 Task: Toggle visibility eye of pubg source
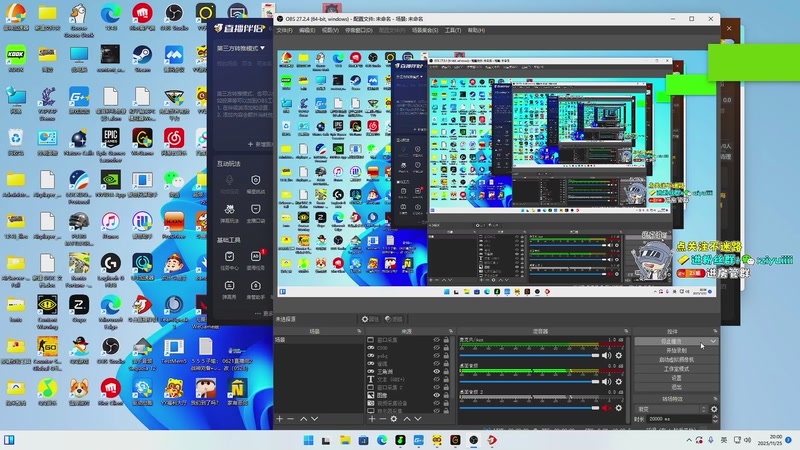436,356
